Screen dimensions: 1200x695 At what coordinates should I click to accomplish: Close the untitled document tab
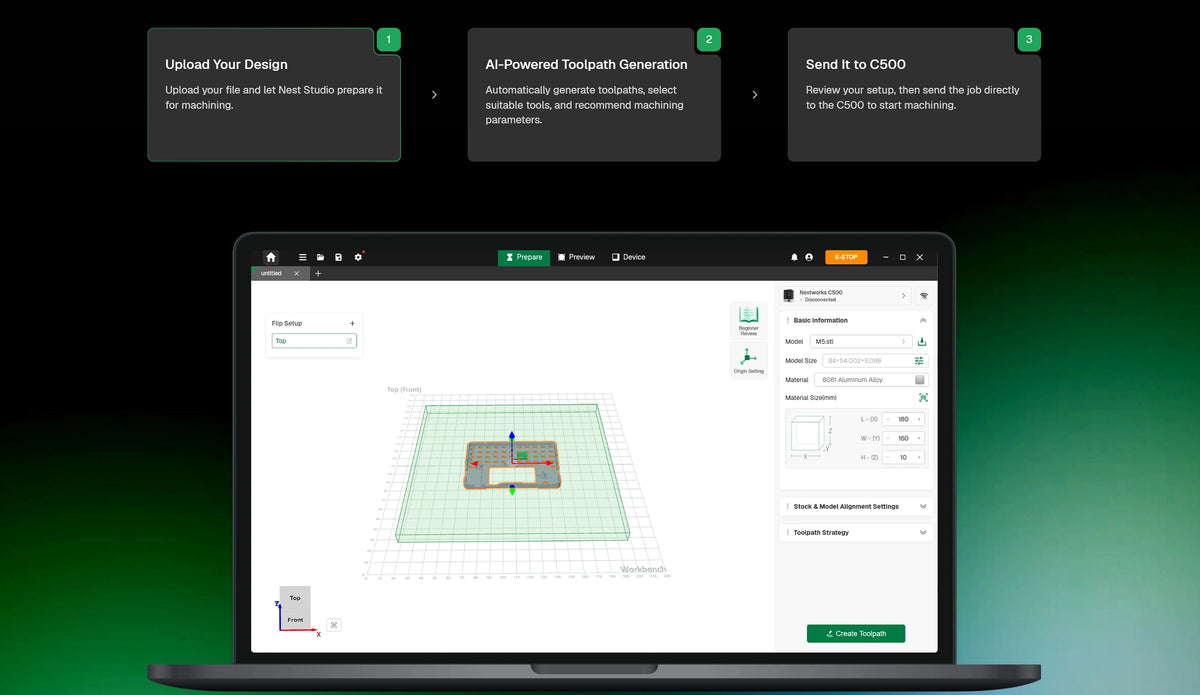(x=296, y=273)
